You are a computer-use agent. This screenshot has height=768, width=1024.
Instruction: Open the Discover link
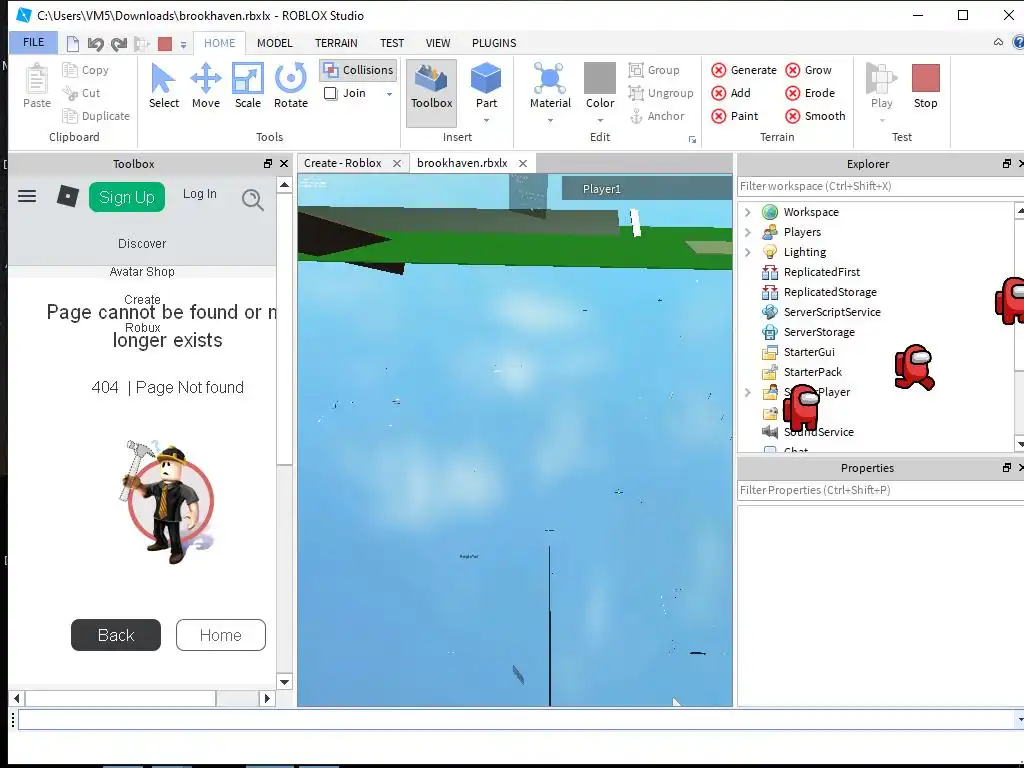[x=142, y=244]
